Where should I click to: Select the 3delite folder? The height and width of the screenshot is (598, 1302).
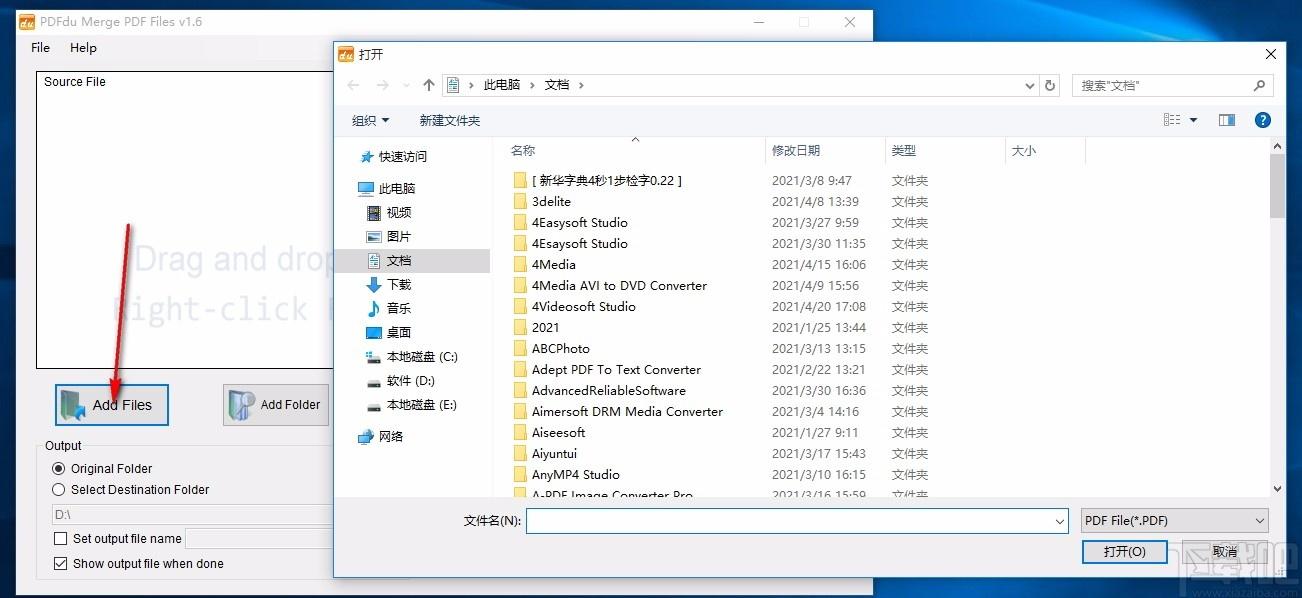[x=551, y=201]
